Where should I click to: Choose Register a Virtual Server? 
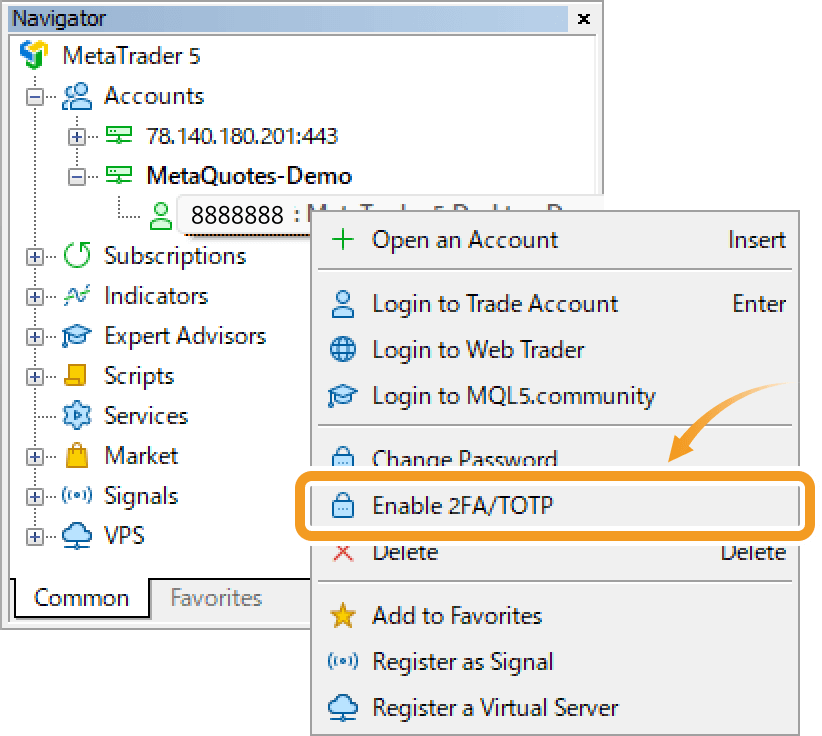(555, 707)
